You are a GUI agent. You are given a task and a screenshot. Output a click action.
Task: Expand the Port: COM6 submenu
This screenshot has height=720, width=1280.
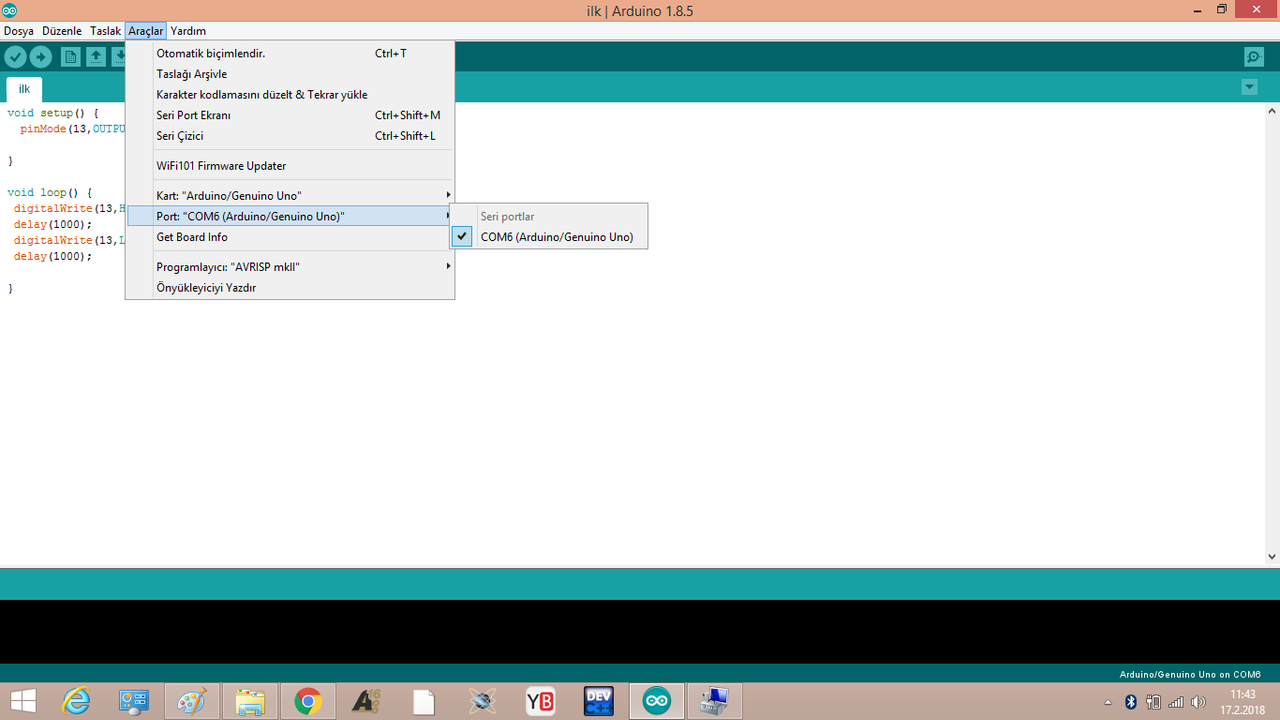(290, 216)
